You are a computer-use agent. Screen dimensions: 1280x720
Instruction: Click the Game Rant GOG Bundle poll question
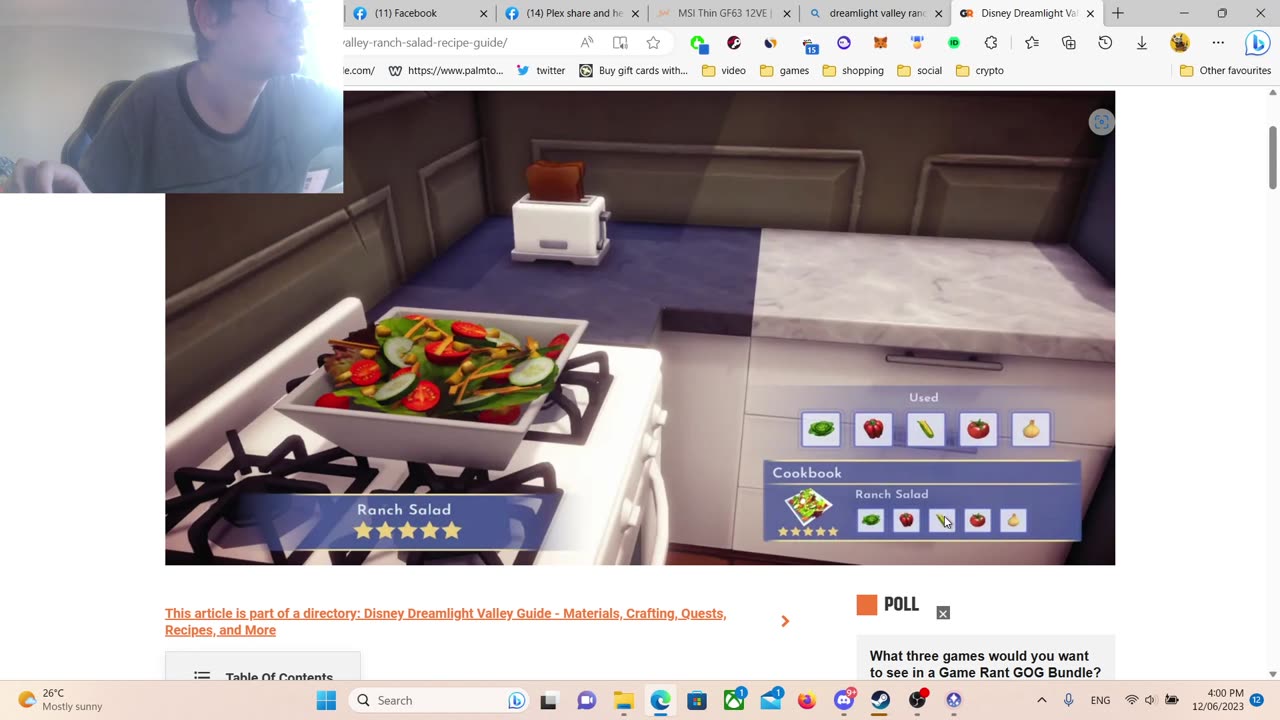tap(985, 664)
